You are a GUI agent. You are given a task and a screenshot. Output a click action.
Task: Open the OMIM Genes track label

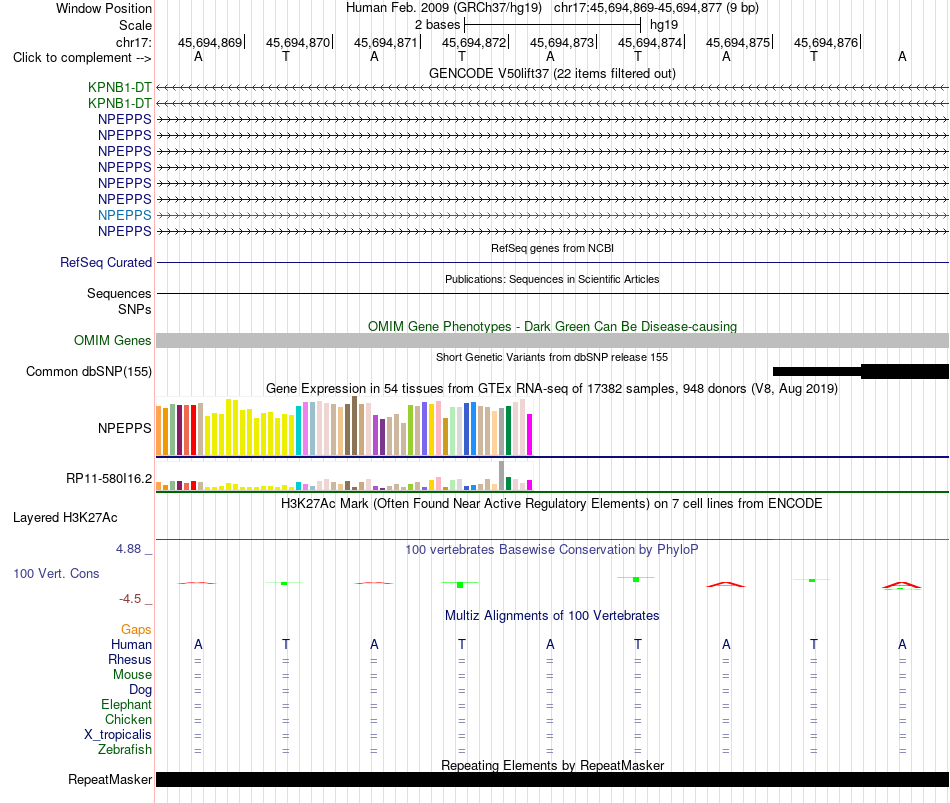click(x=112, y=341)
